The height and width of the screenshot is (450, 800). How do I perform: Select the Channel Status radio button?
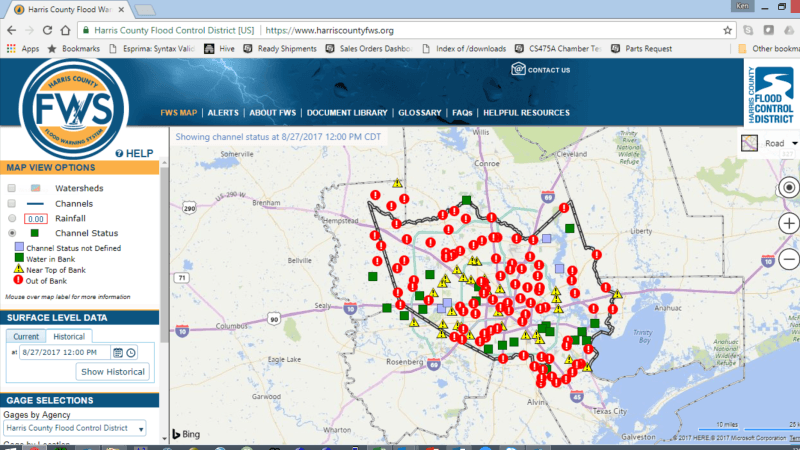(12, 233)
